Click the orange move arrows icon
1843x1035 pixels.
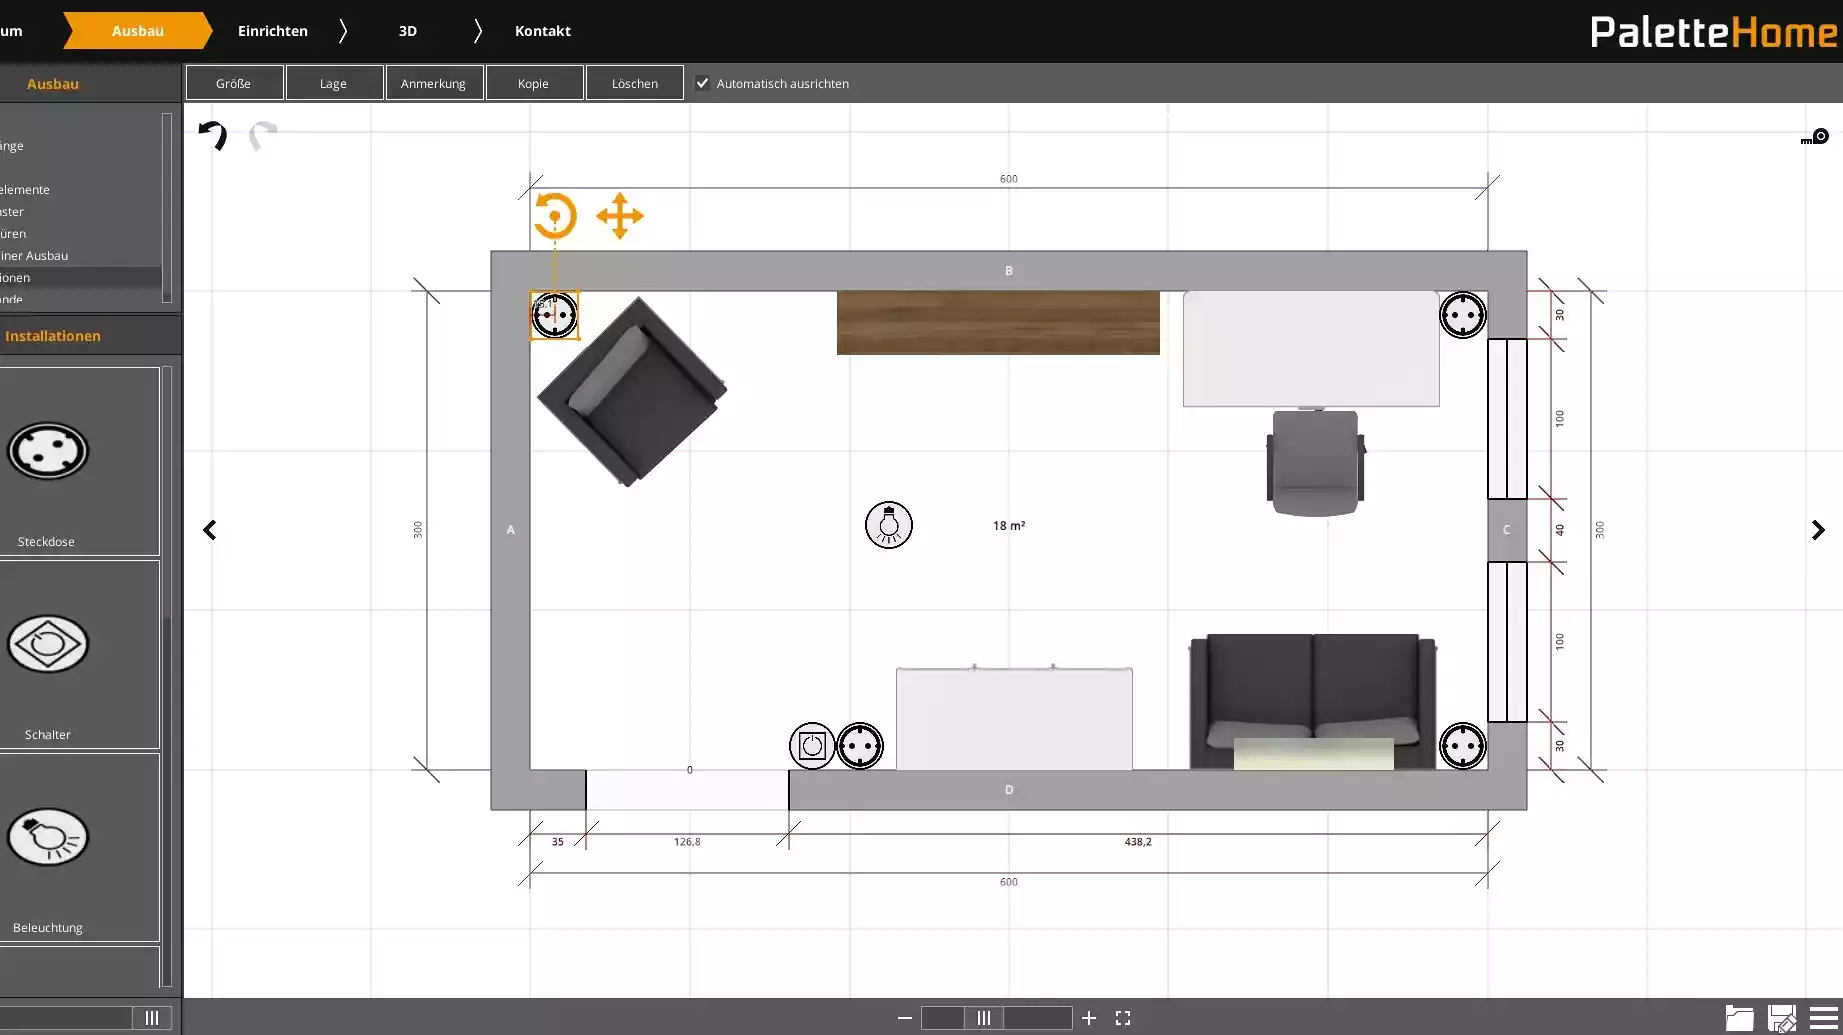pos(620,216)
